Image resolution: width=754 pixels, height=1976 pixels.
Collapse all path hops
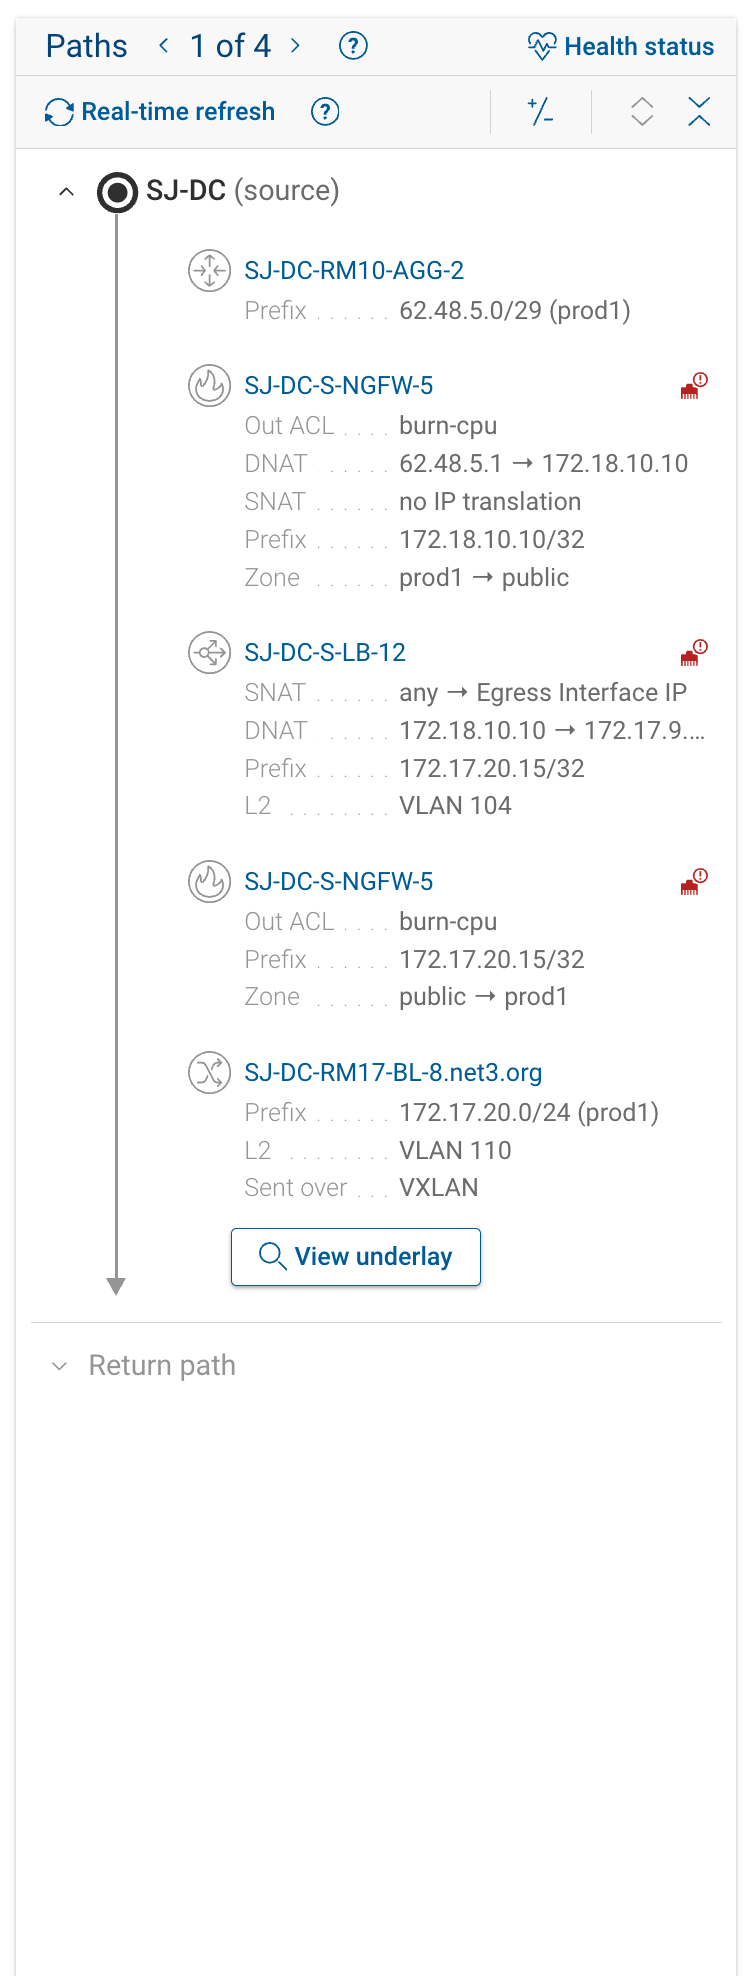click(699, 112)
